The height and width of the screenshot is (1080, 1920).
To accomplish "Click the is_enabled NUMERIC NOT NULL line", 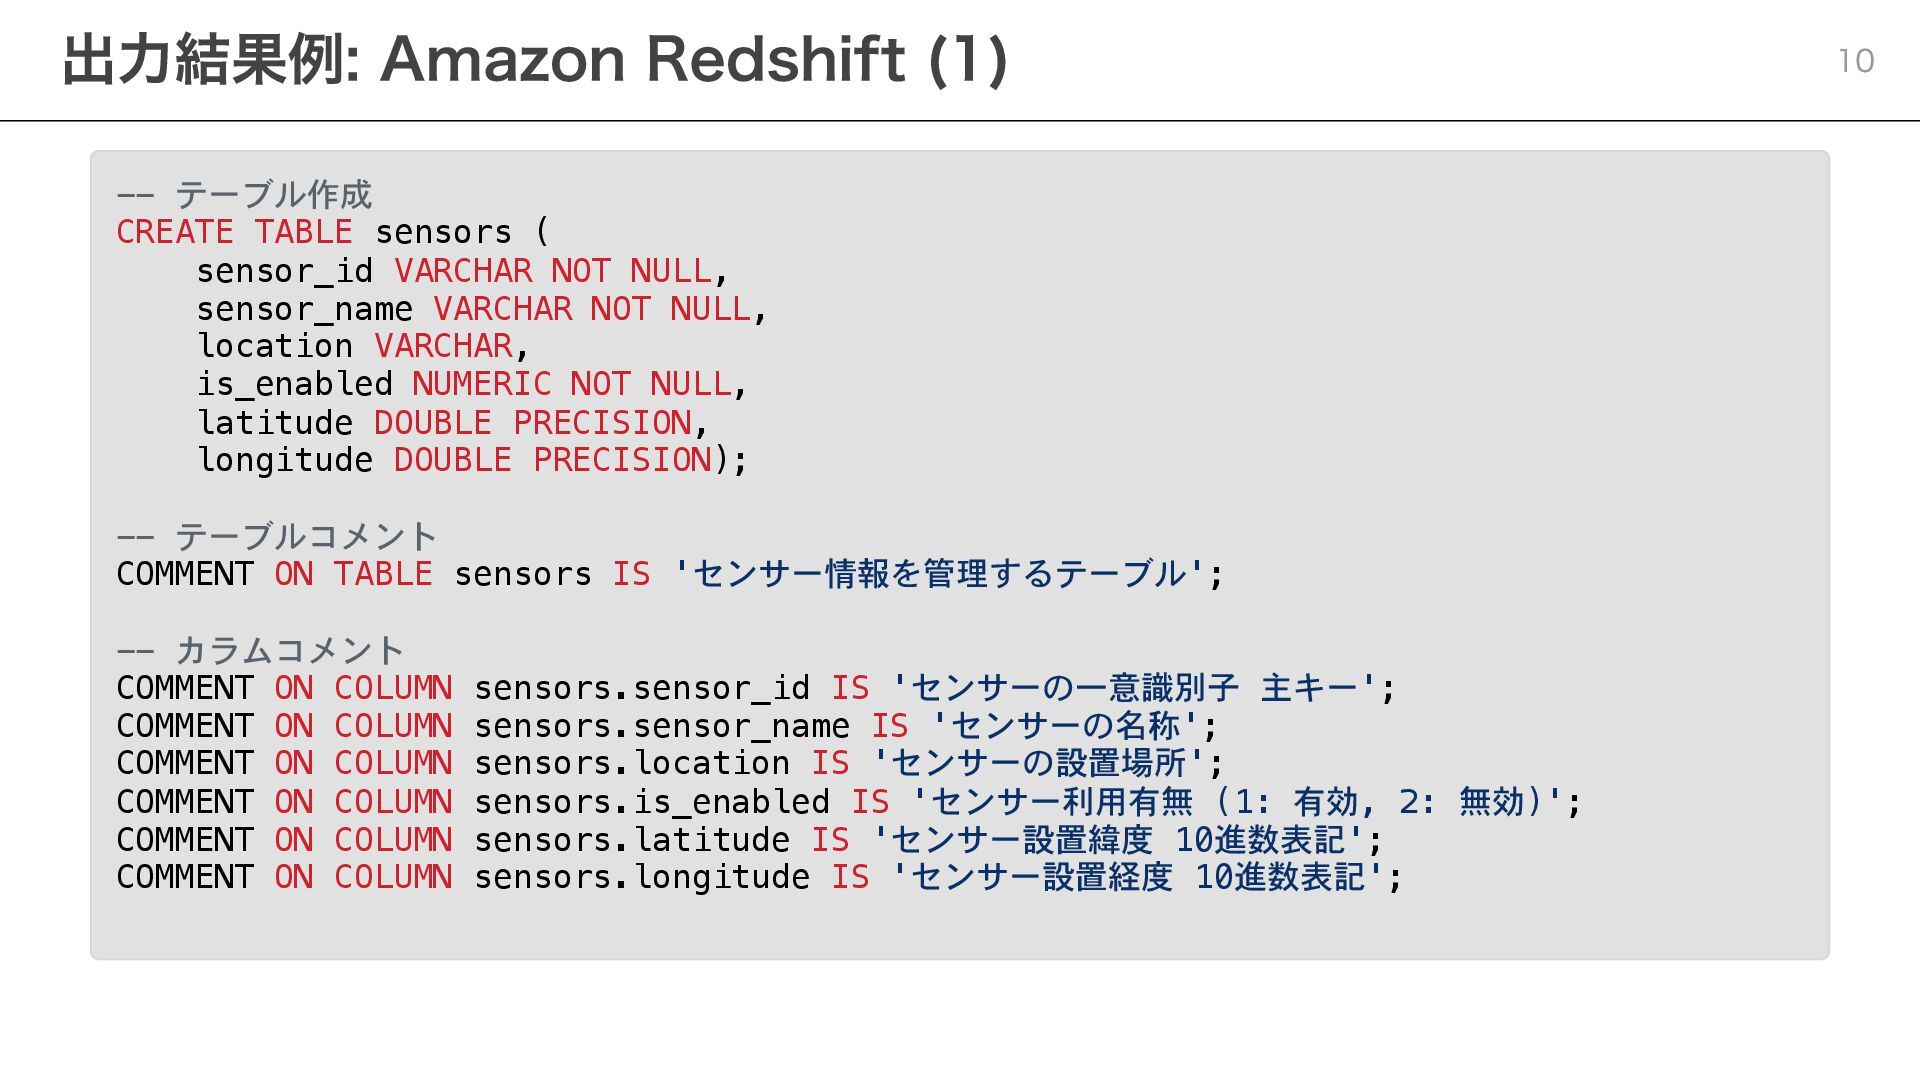I will click(471, 384).
